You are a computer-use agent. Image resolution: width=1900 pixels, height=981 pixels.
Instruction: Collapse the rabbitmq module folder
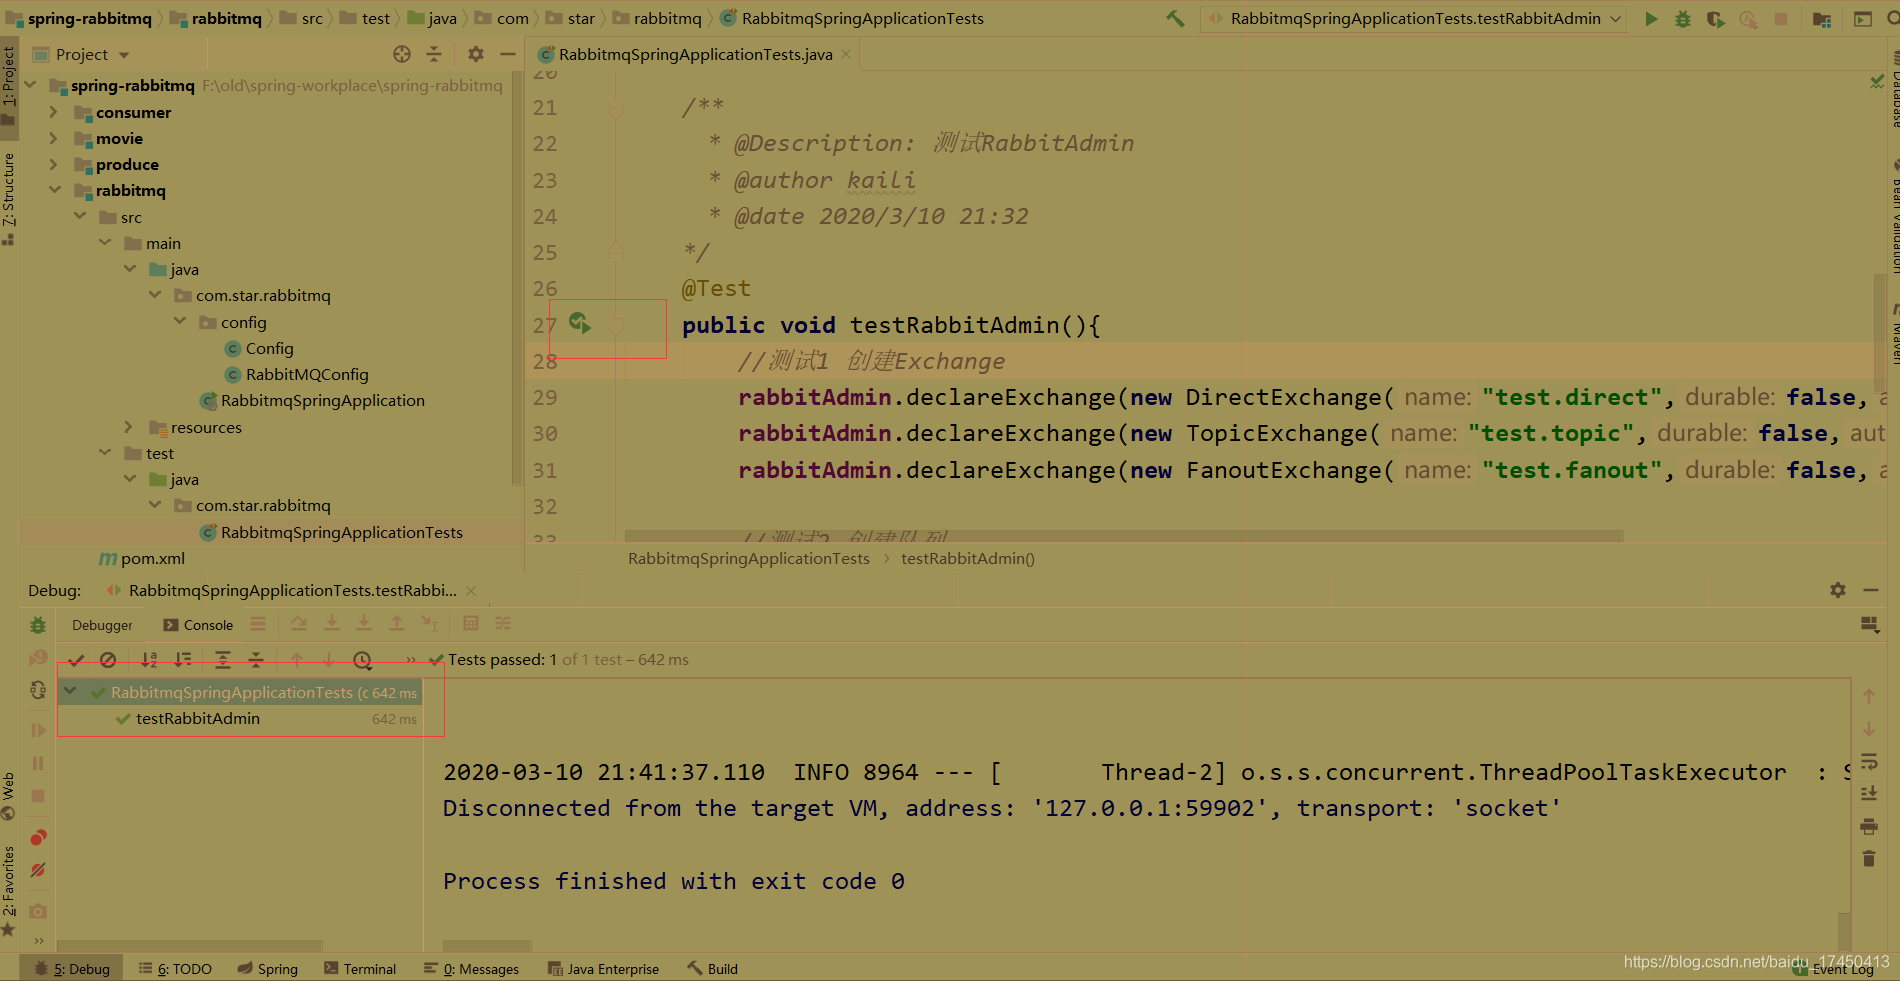(54, 190)
